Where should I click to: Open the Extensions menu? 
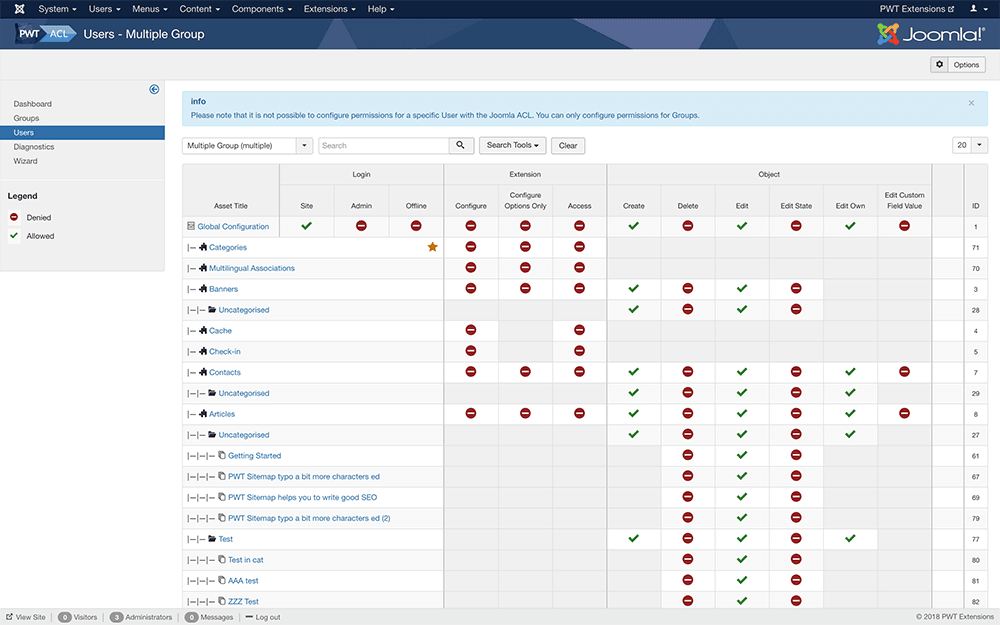click(x=330, y=9)
